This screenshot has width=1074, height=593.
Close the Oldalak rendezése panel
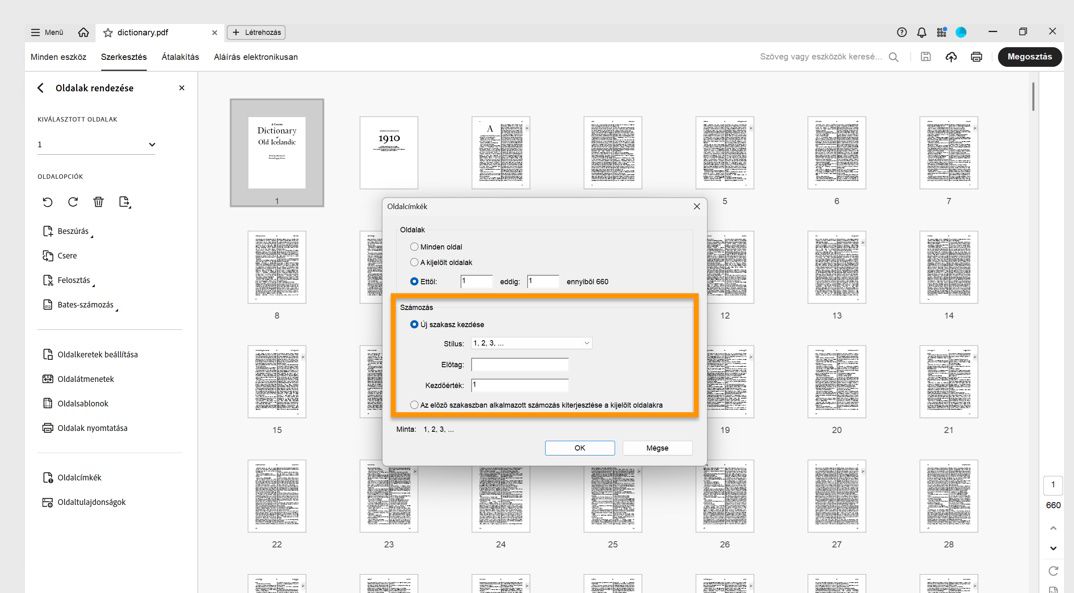coord(182,88)
